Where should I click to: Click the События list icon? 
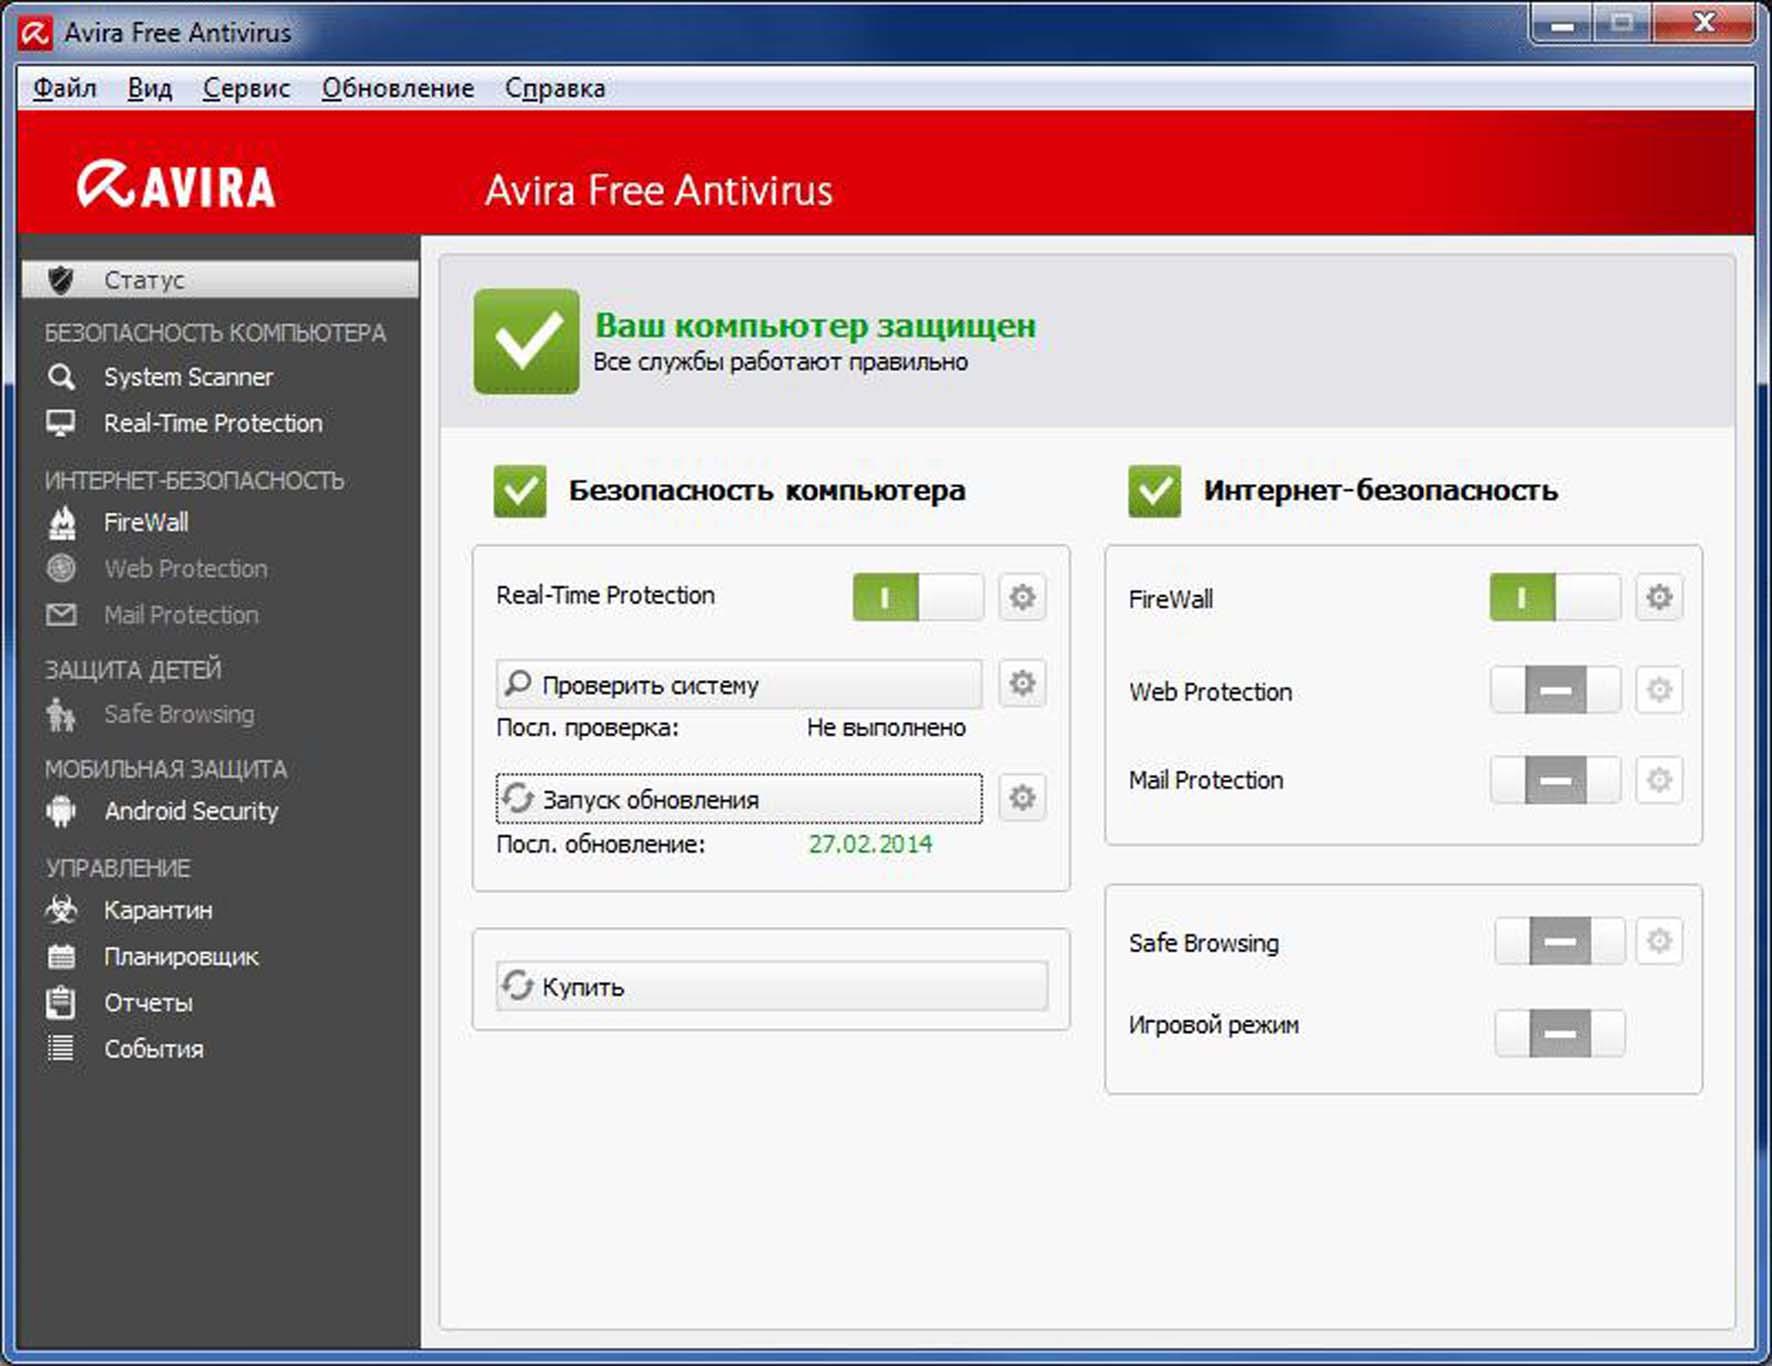(x=61, y=1048)
